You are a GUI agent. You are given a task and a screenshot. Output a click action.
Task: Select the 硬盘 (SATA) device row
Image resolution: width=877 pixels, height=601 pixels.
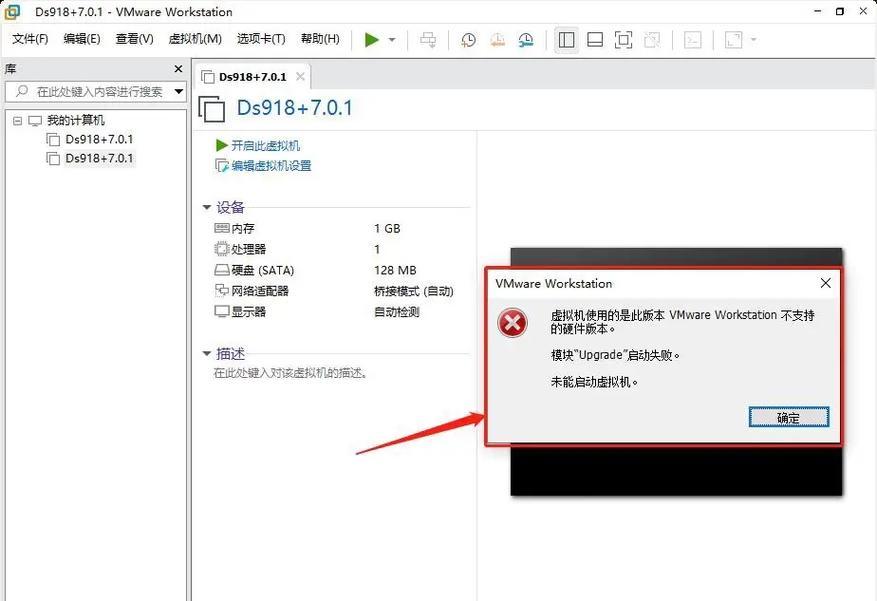click(x=262, y=271)
